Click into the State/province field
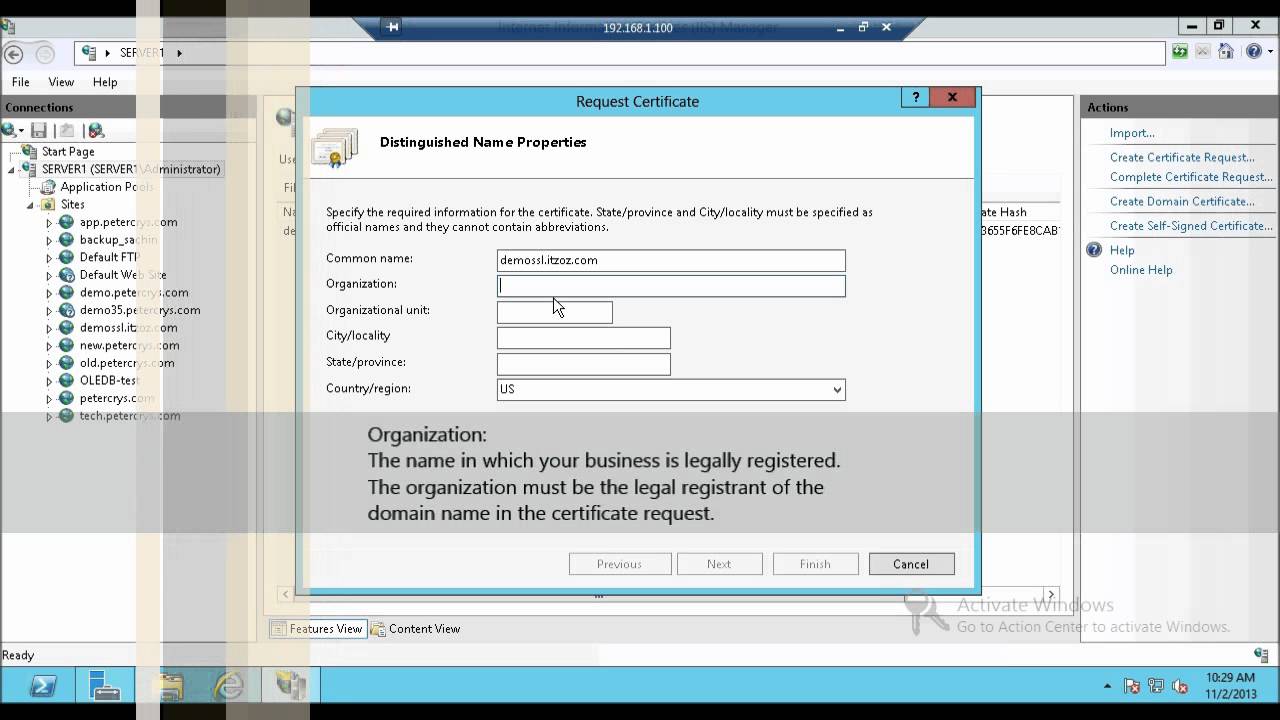This screenshot has width=1280, height=720. [x=584, y=364]
